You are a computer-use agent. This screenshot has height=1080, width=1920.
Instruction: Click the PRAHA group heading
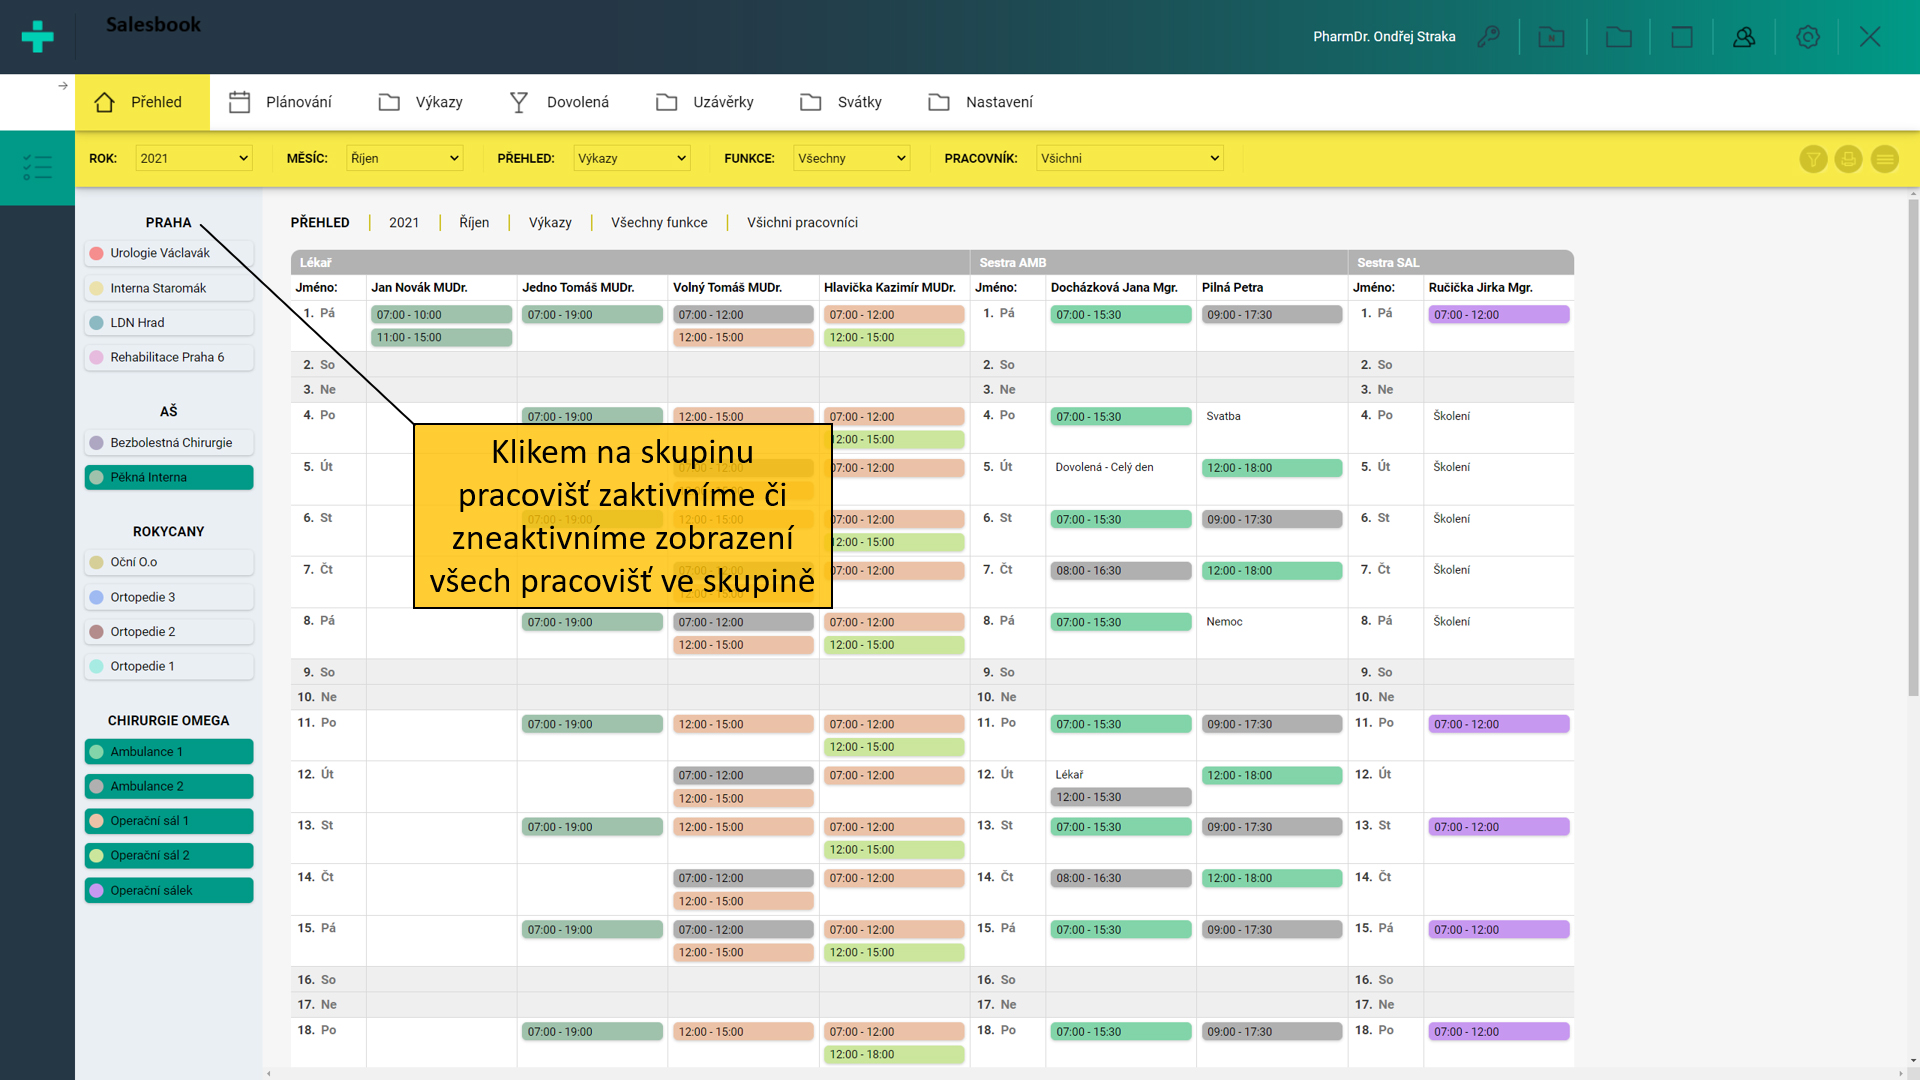coord(168,222)
